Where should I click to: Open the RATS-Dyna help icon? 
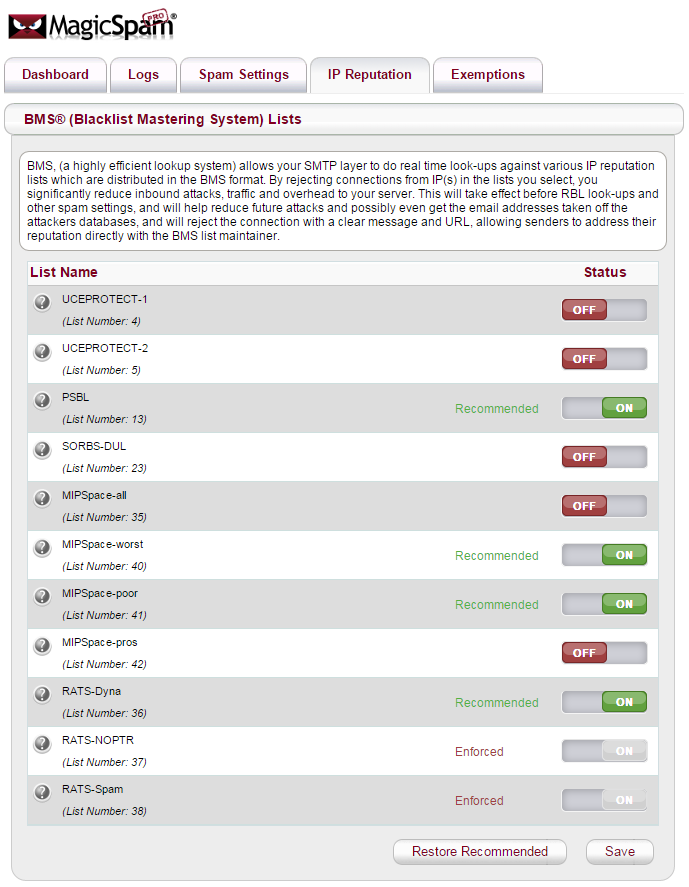(42, 695)
